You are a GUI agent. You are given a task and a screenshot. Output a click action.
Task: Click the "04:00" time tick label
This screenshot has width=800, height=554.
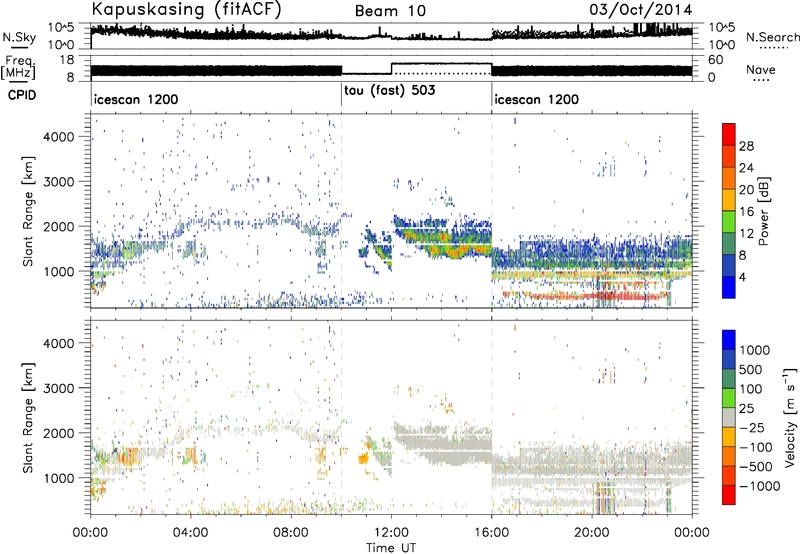coord(190,533)
